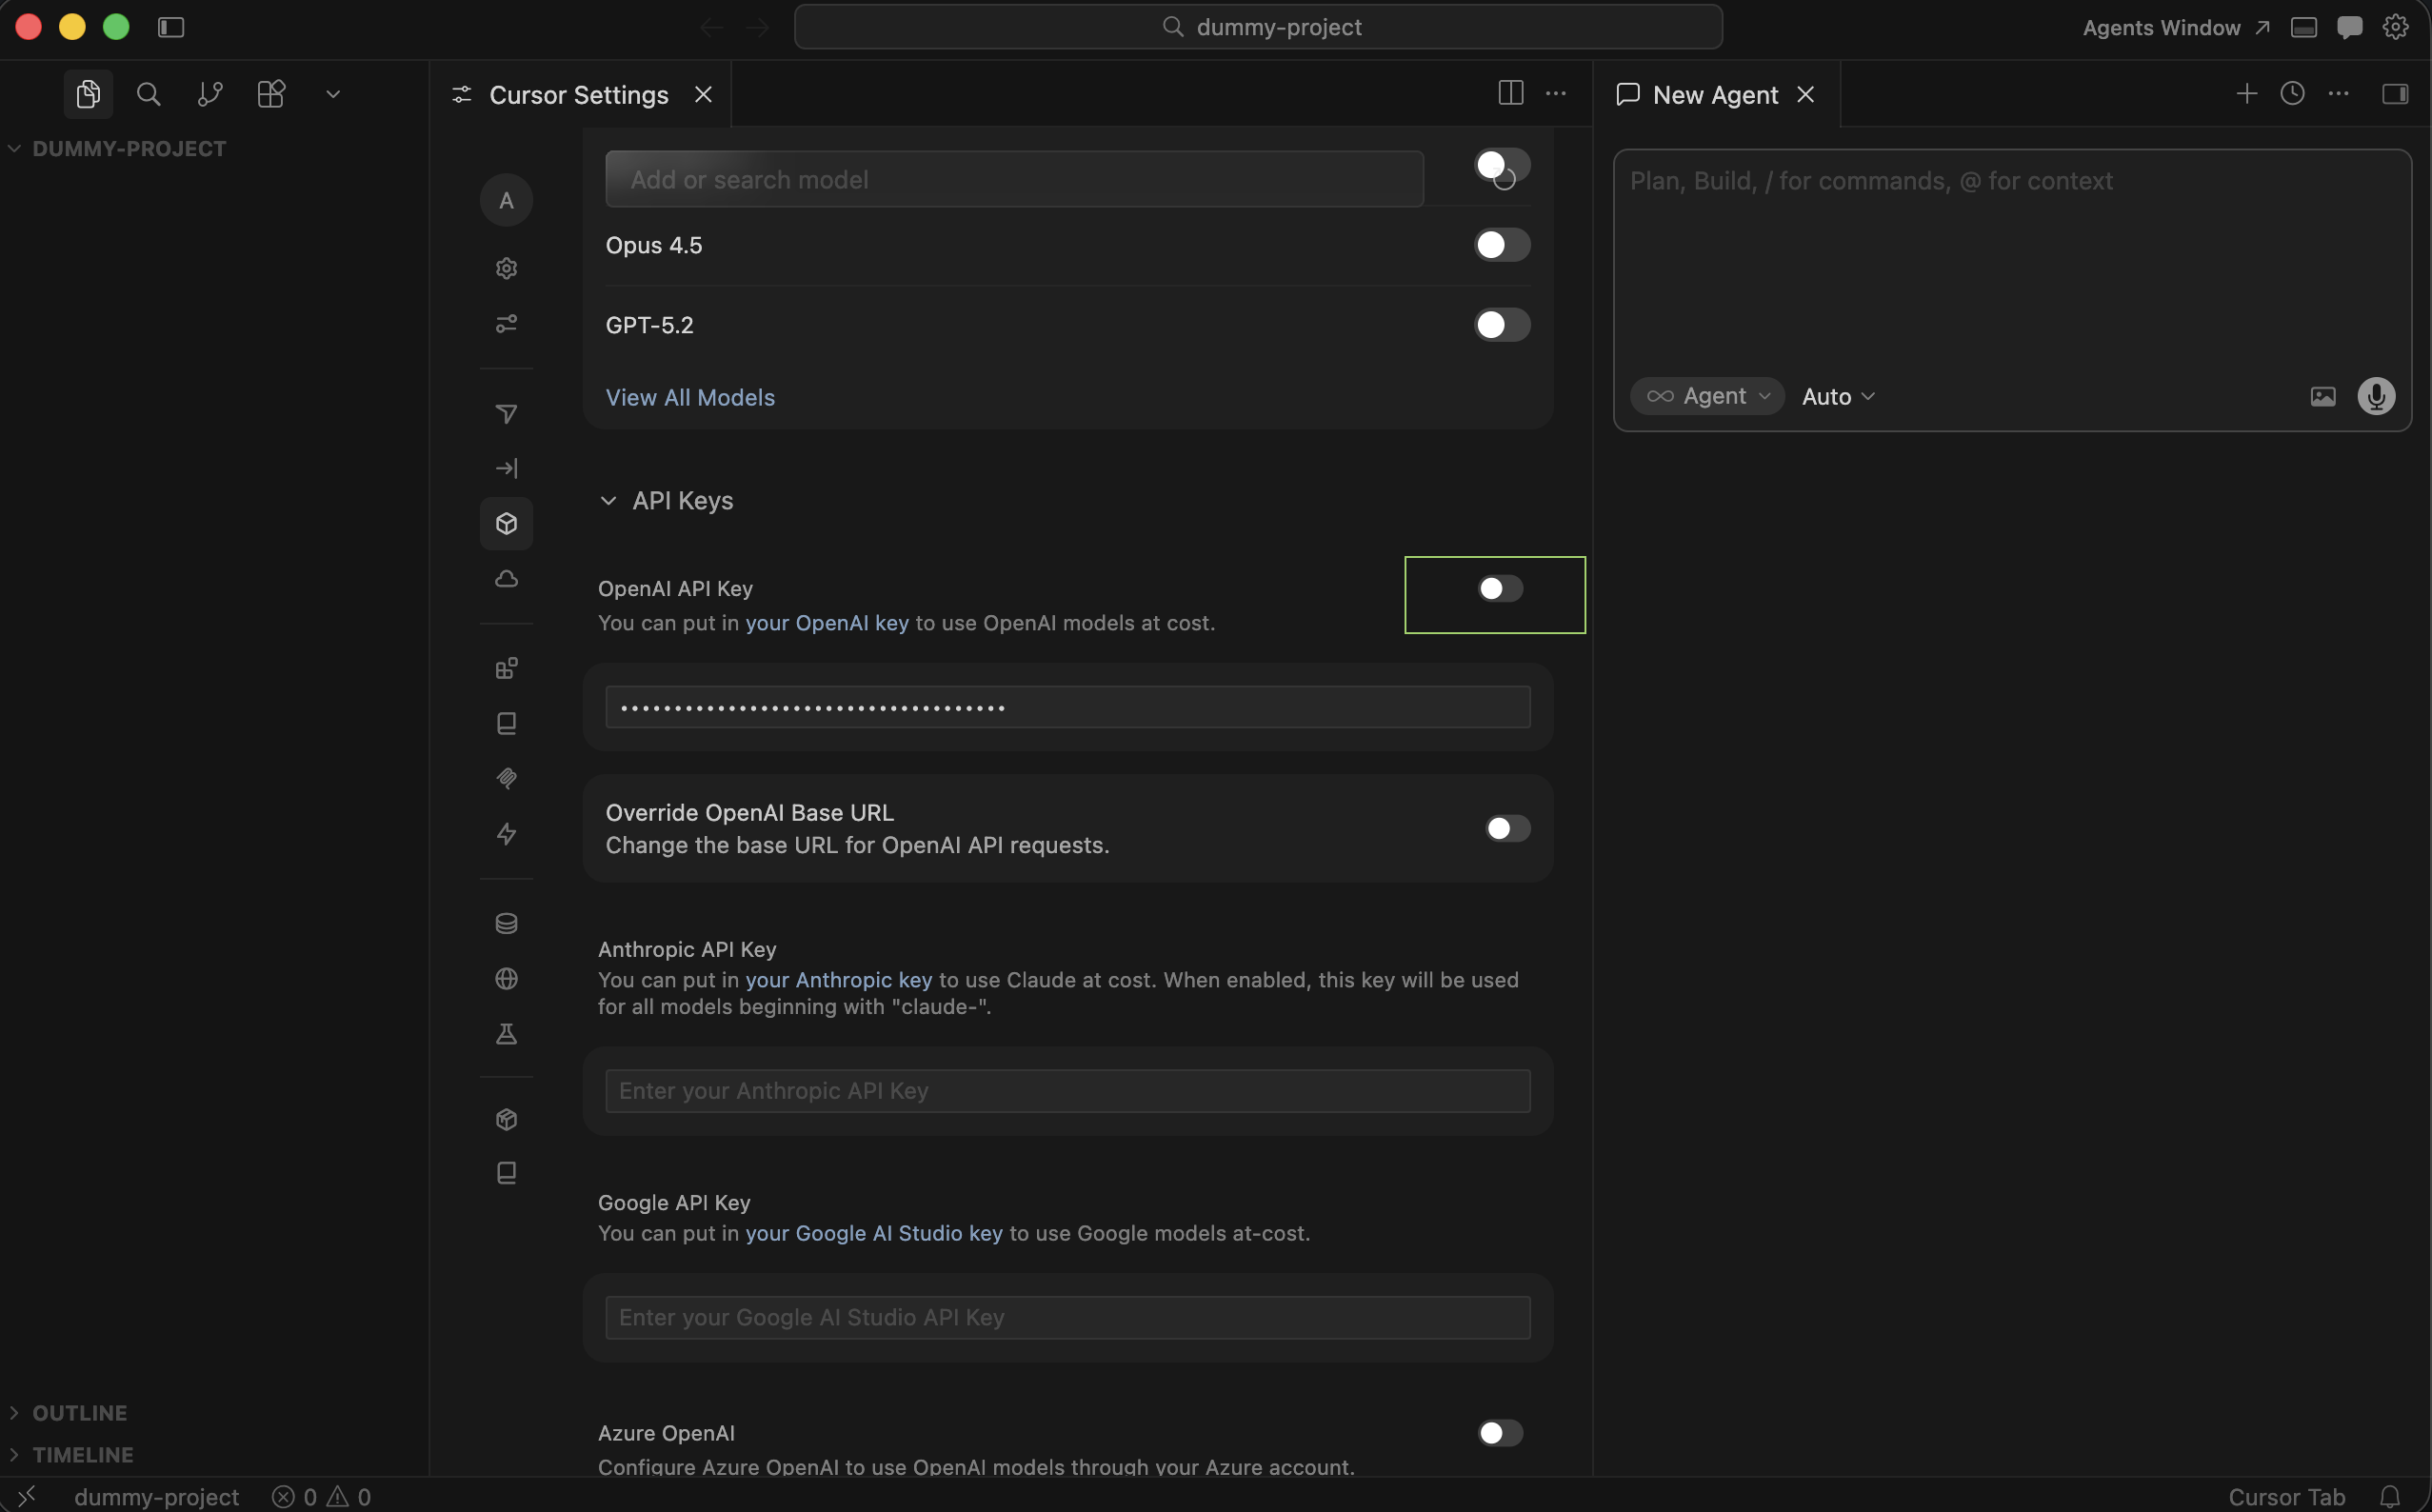Toggle the switch beside model search field
This screenshot has height=1512, width=2432.
1502,166
